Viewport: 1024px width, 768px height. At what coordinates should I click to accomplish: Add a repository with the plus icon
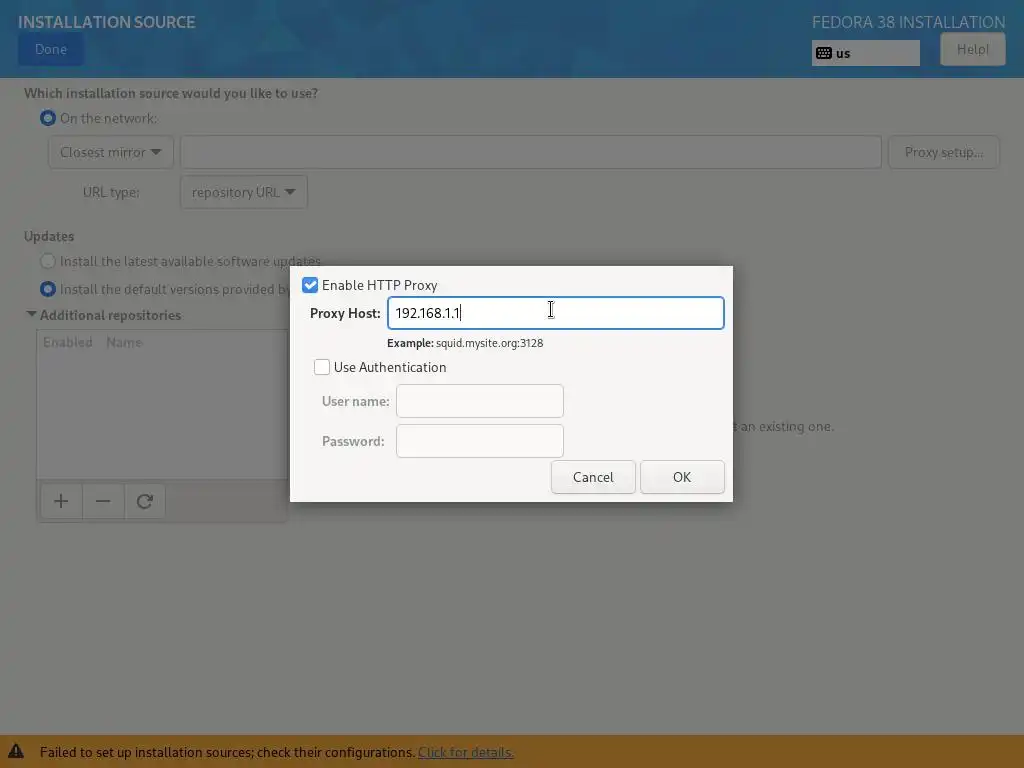61,502
